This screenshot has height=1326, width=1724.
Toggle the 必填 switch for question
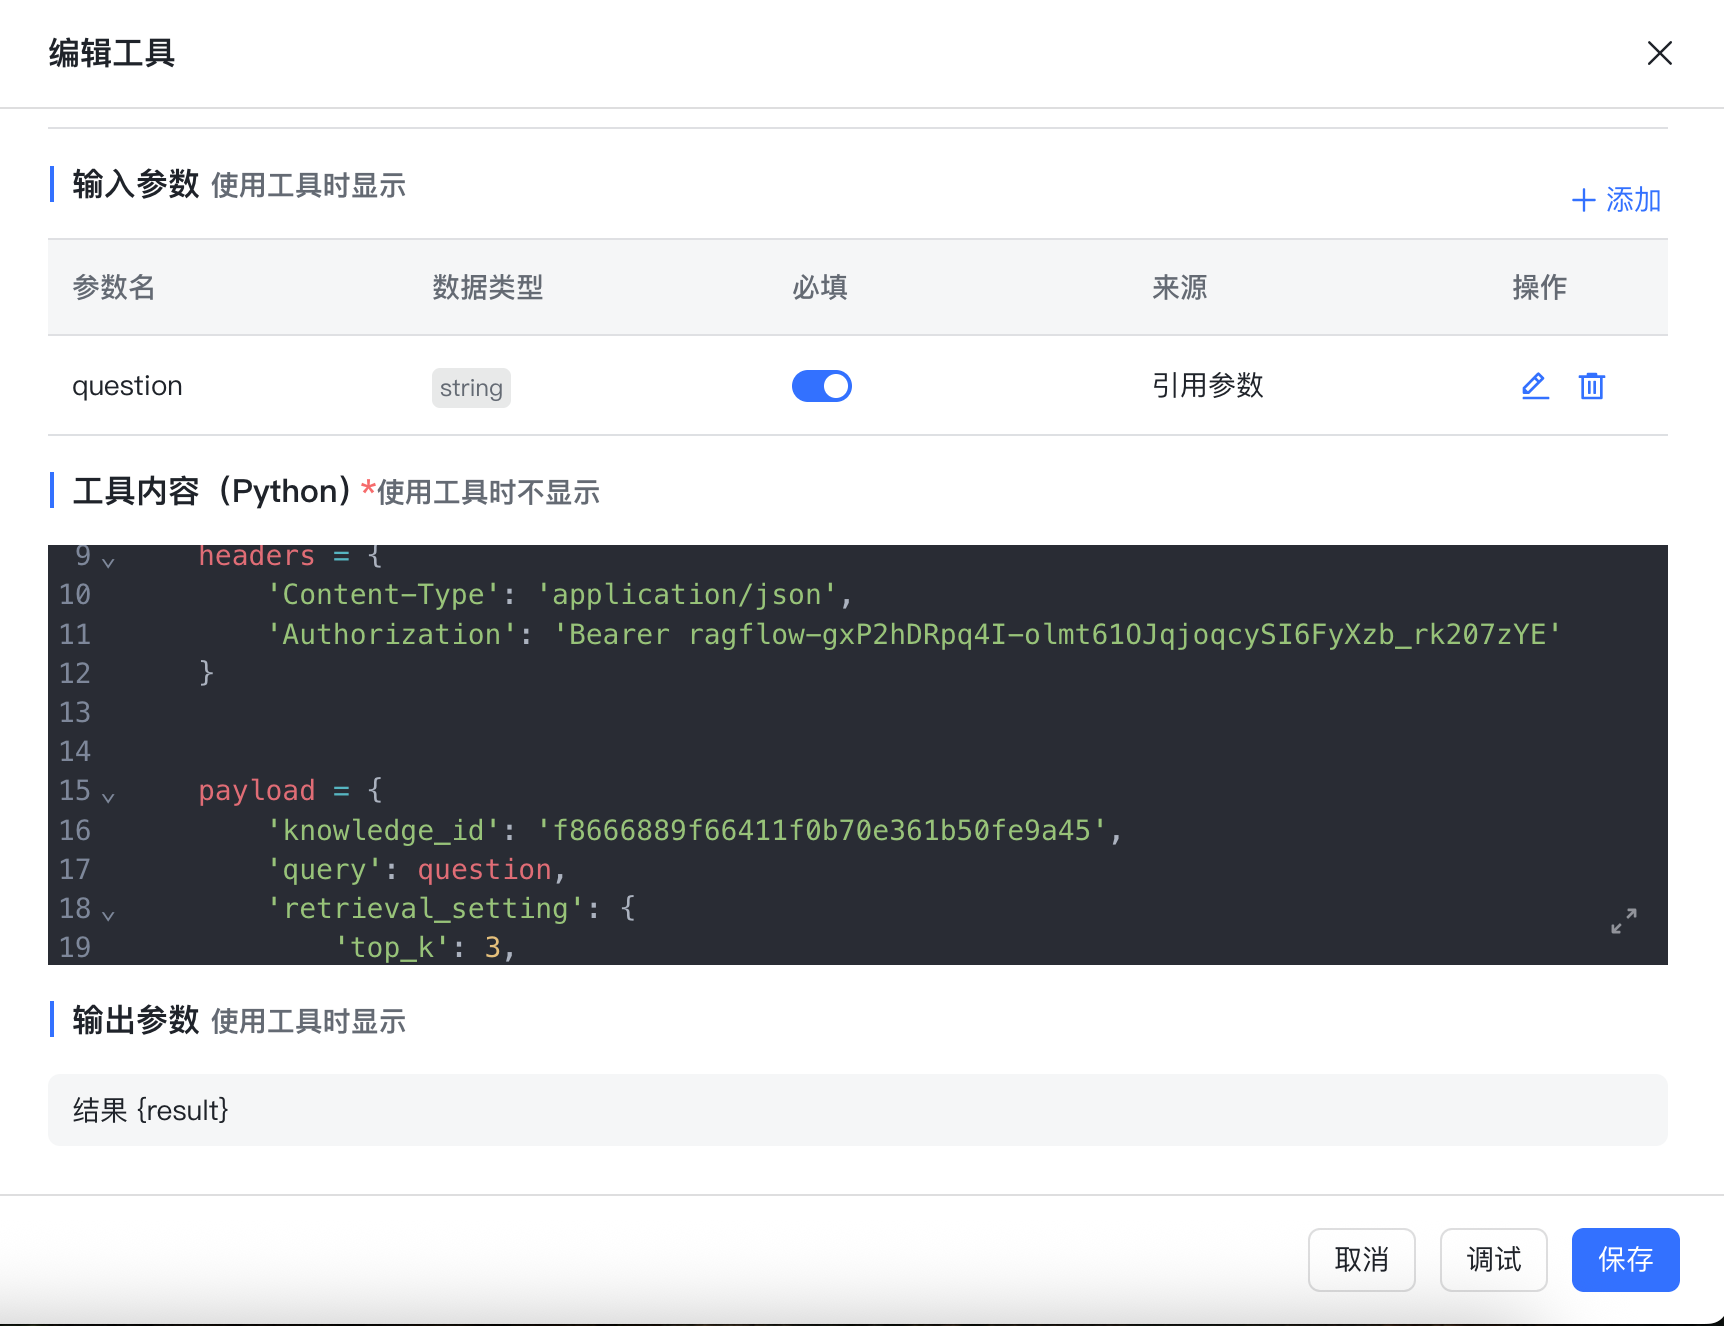pyautogui.click(x=821, y=386)
